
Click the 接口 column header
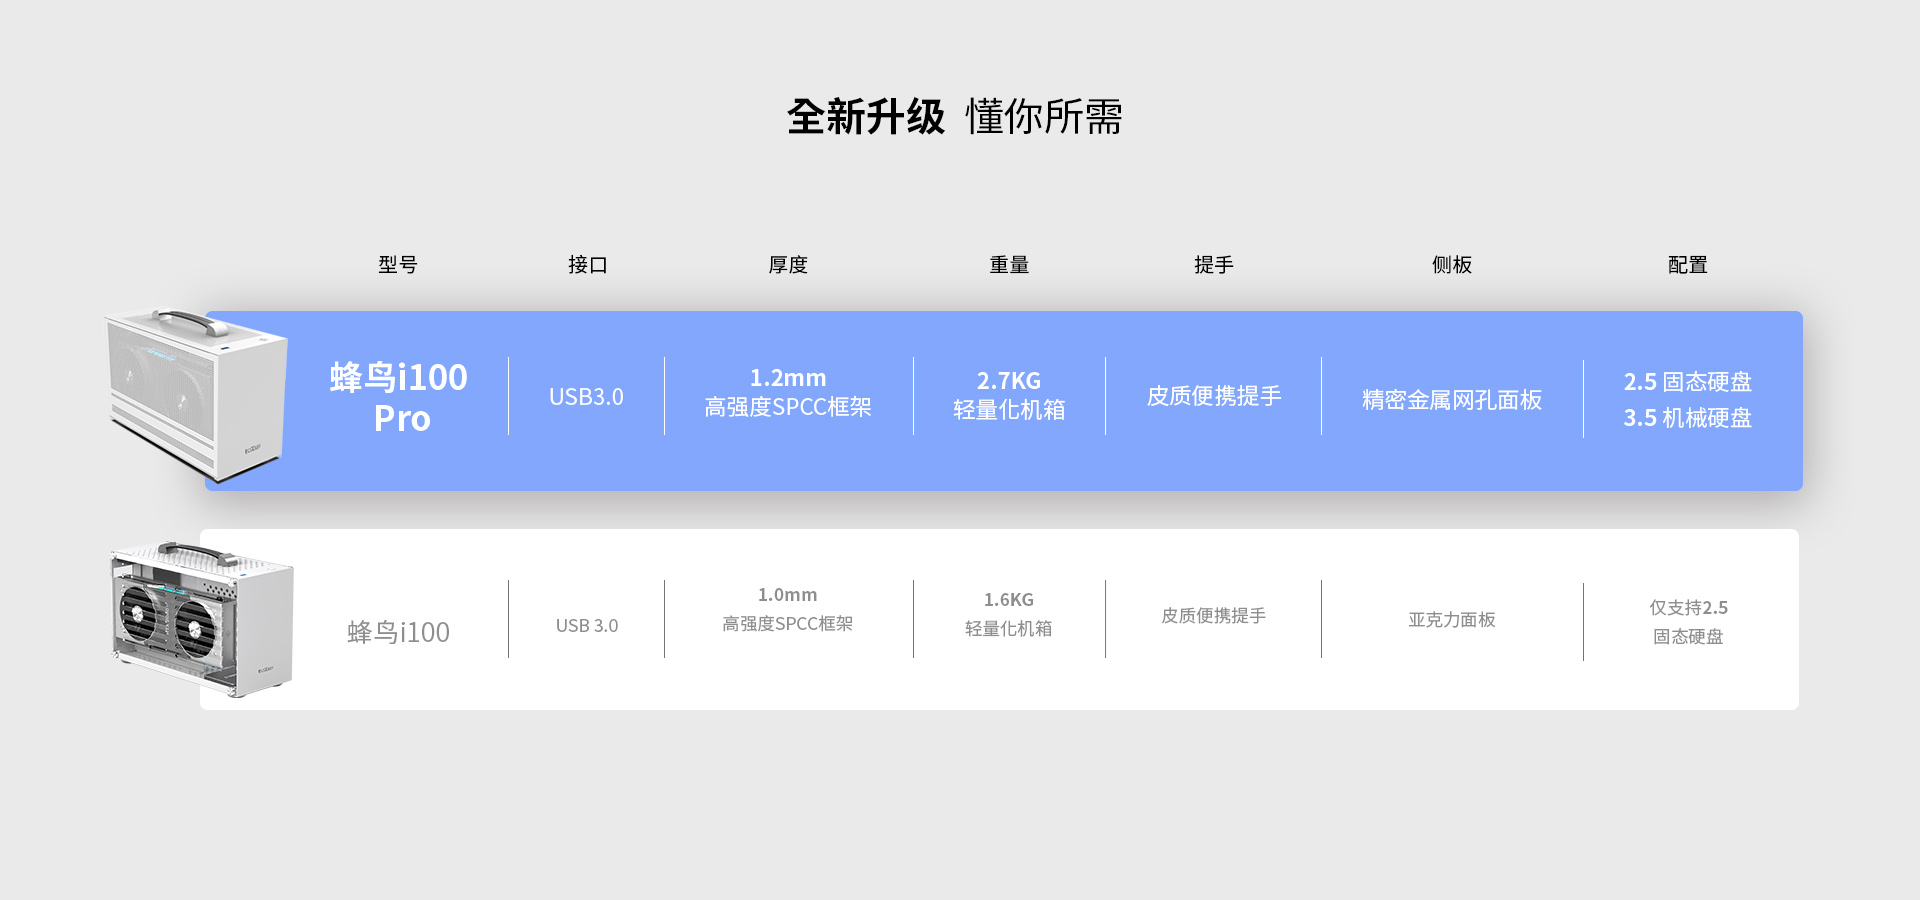pos(588,265)
